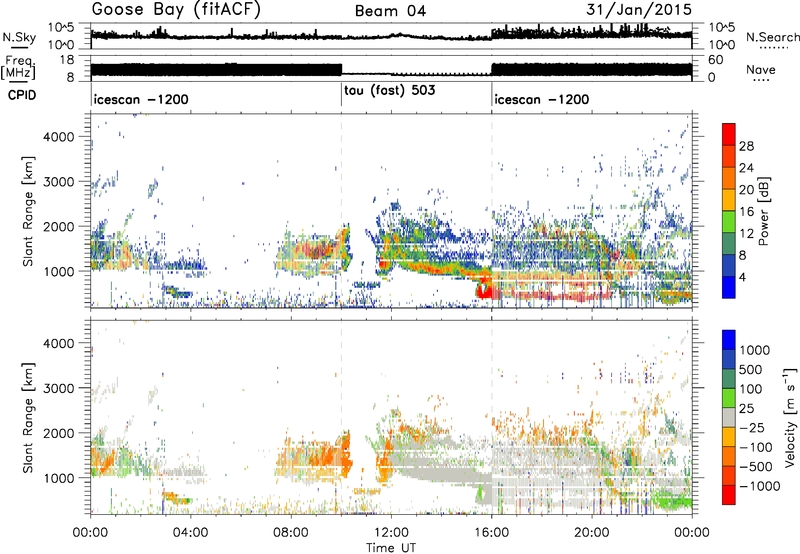Click the 'Velocity [m s-1]' color bar title
Screen dimensions: 800x554
click(x=790, y=417)
